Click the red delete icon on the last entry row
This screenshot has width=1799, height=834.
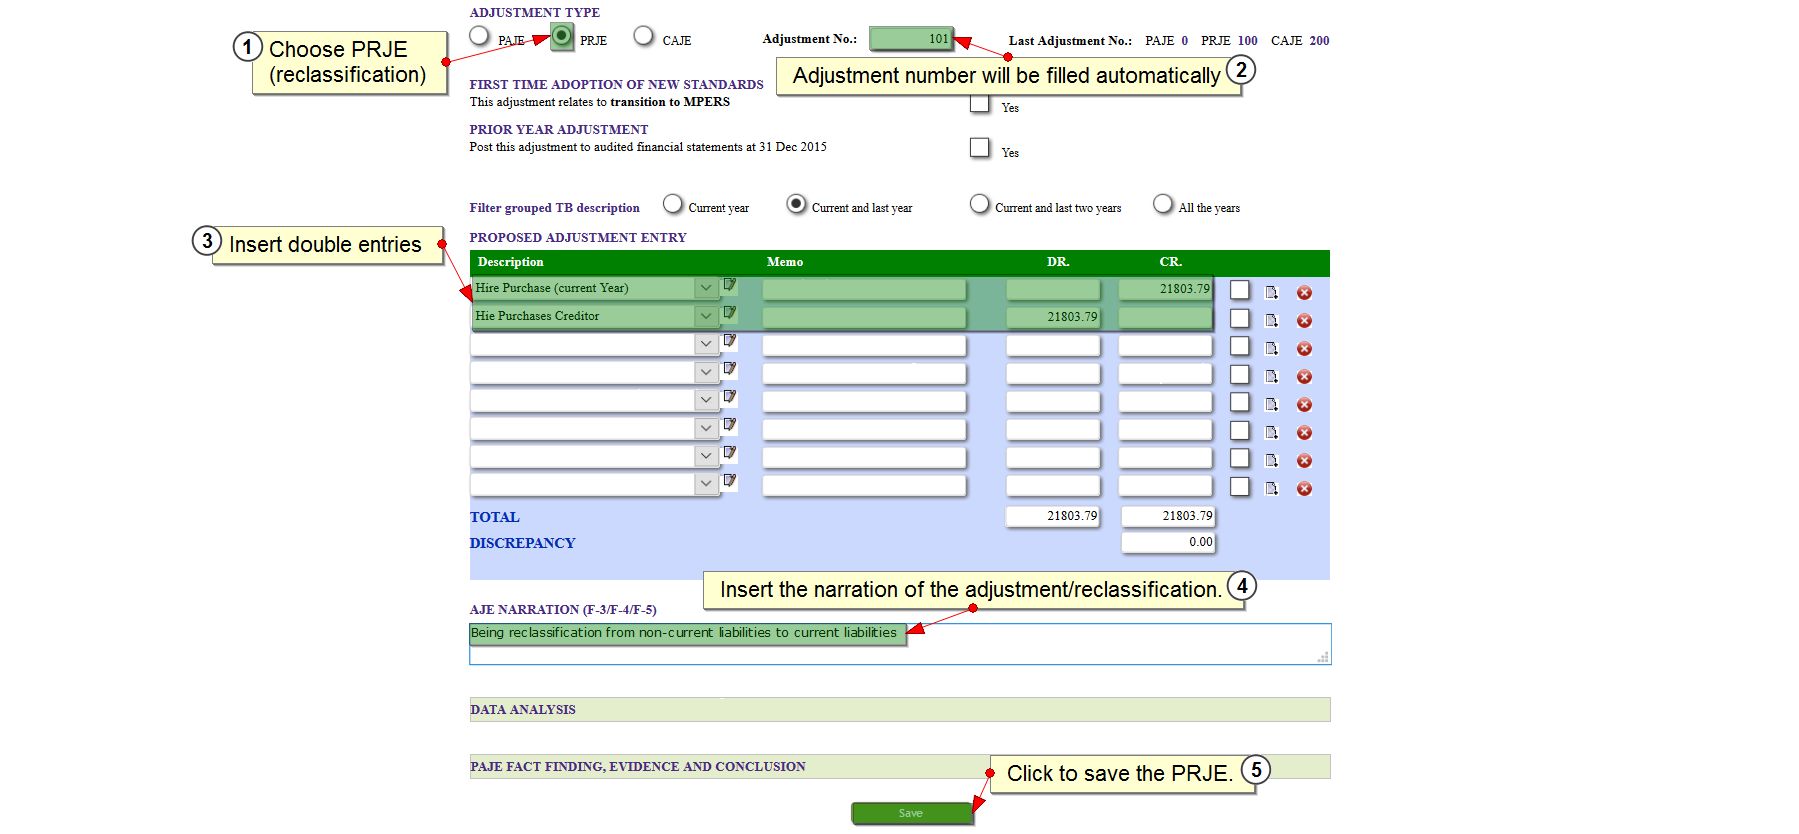(x=1304, y=489)
